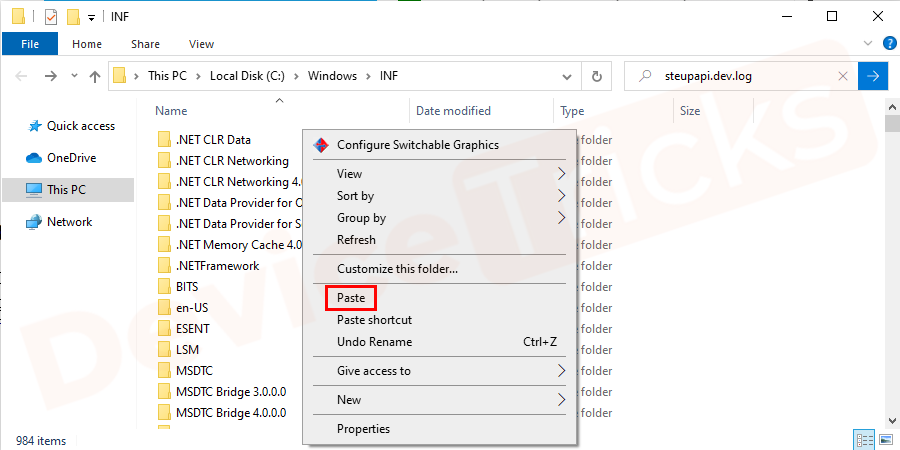This screenshot has height=450, width=900.
Task: Switch to the View ribbon tab
Action: 201,44
